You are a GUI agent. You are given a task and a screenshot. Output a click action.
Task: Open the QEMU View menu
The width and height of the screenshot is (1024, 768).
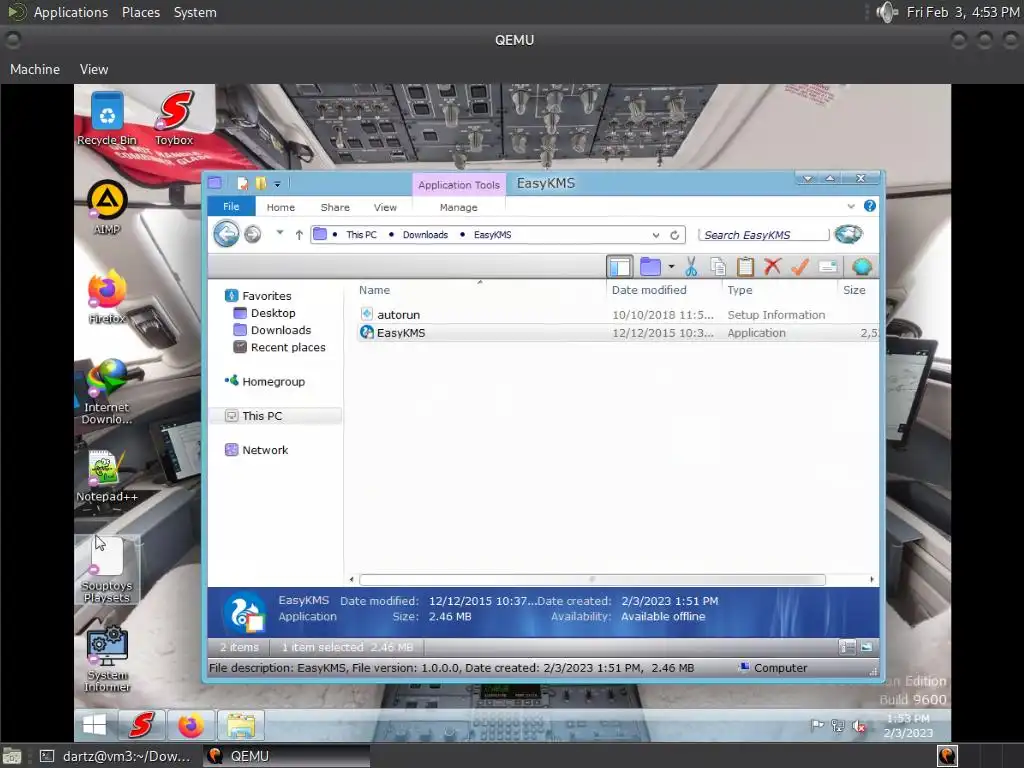(94, 69)
